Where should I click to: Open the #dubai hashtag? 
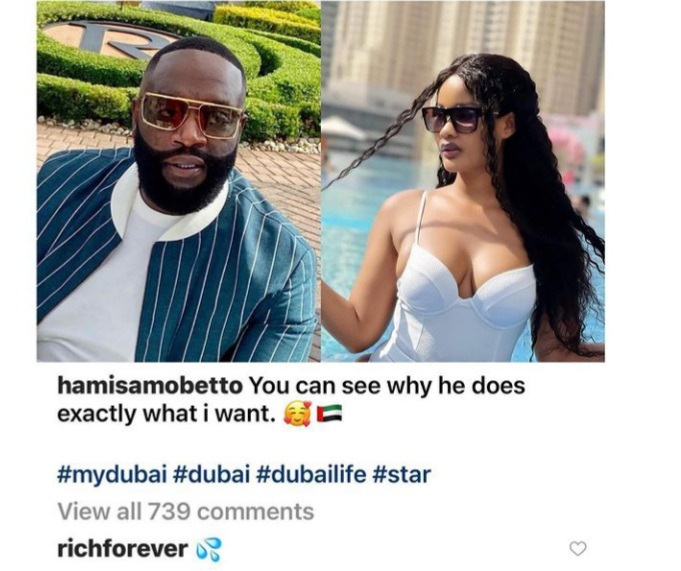[x=213, y=474]
